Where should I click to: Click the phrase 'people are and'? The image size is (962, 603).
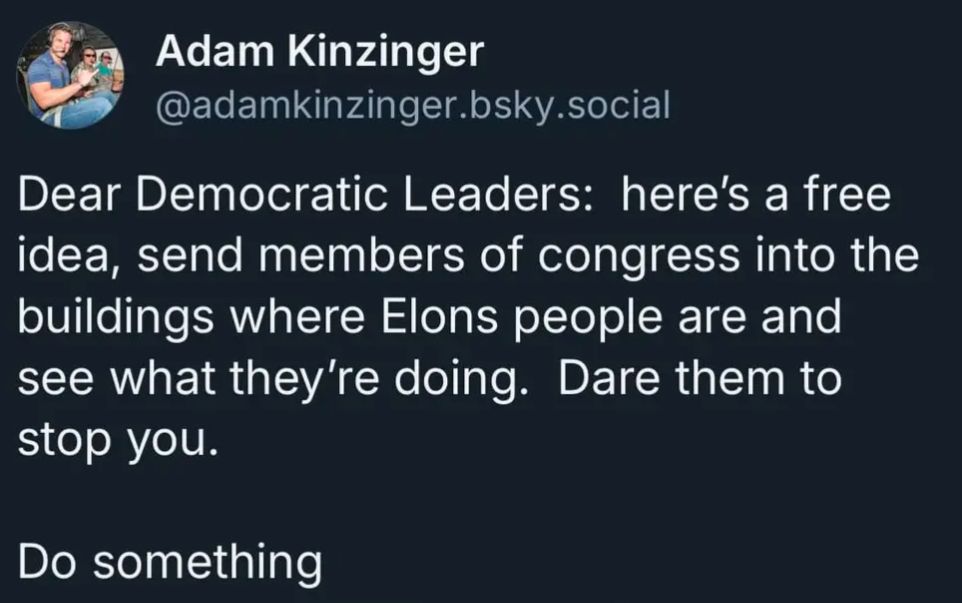pos(677,319)
